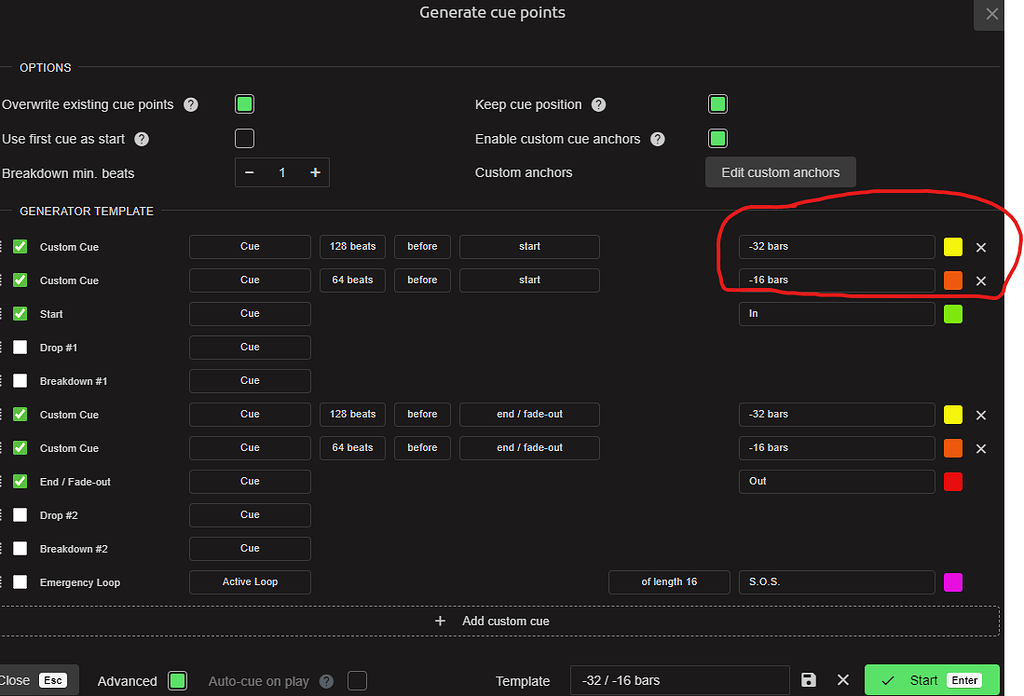Image resolution: width=1024 pixels, height=696 pixels.
Task: Change the yellow color of the -32 bars cue
Action: pos(952,247)
